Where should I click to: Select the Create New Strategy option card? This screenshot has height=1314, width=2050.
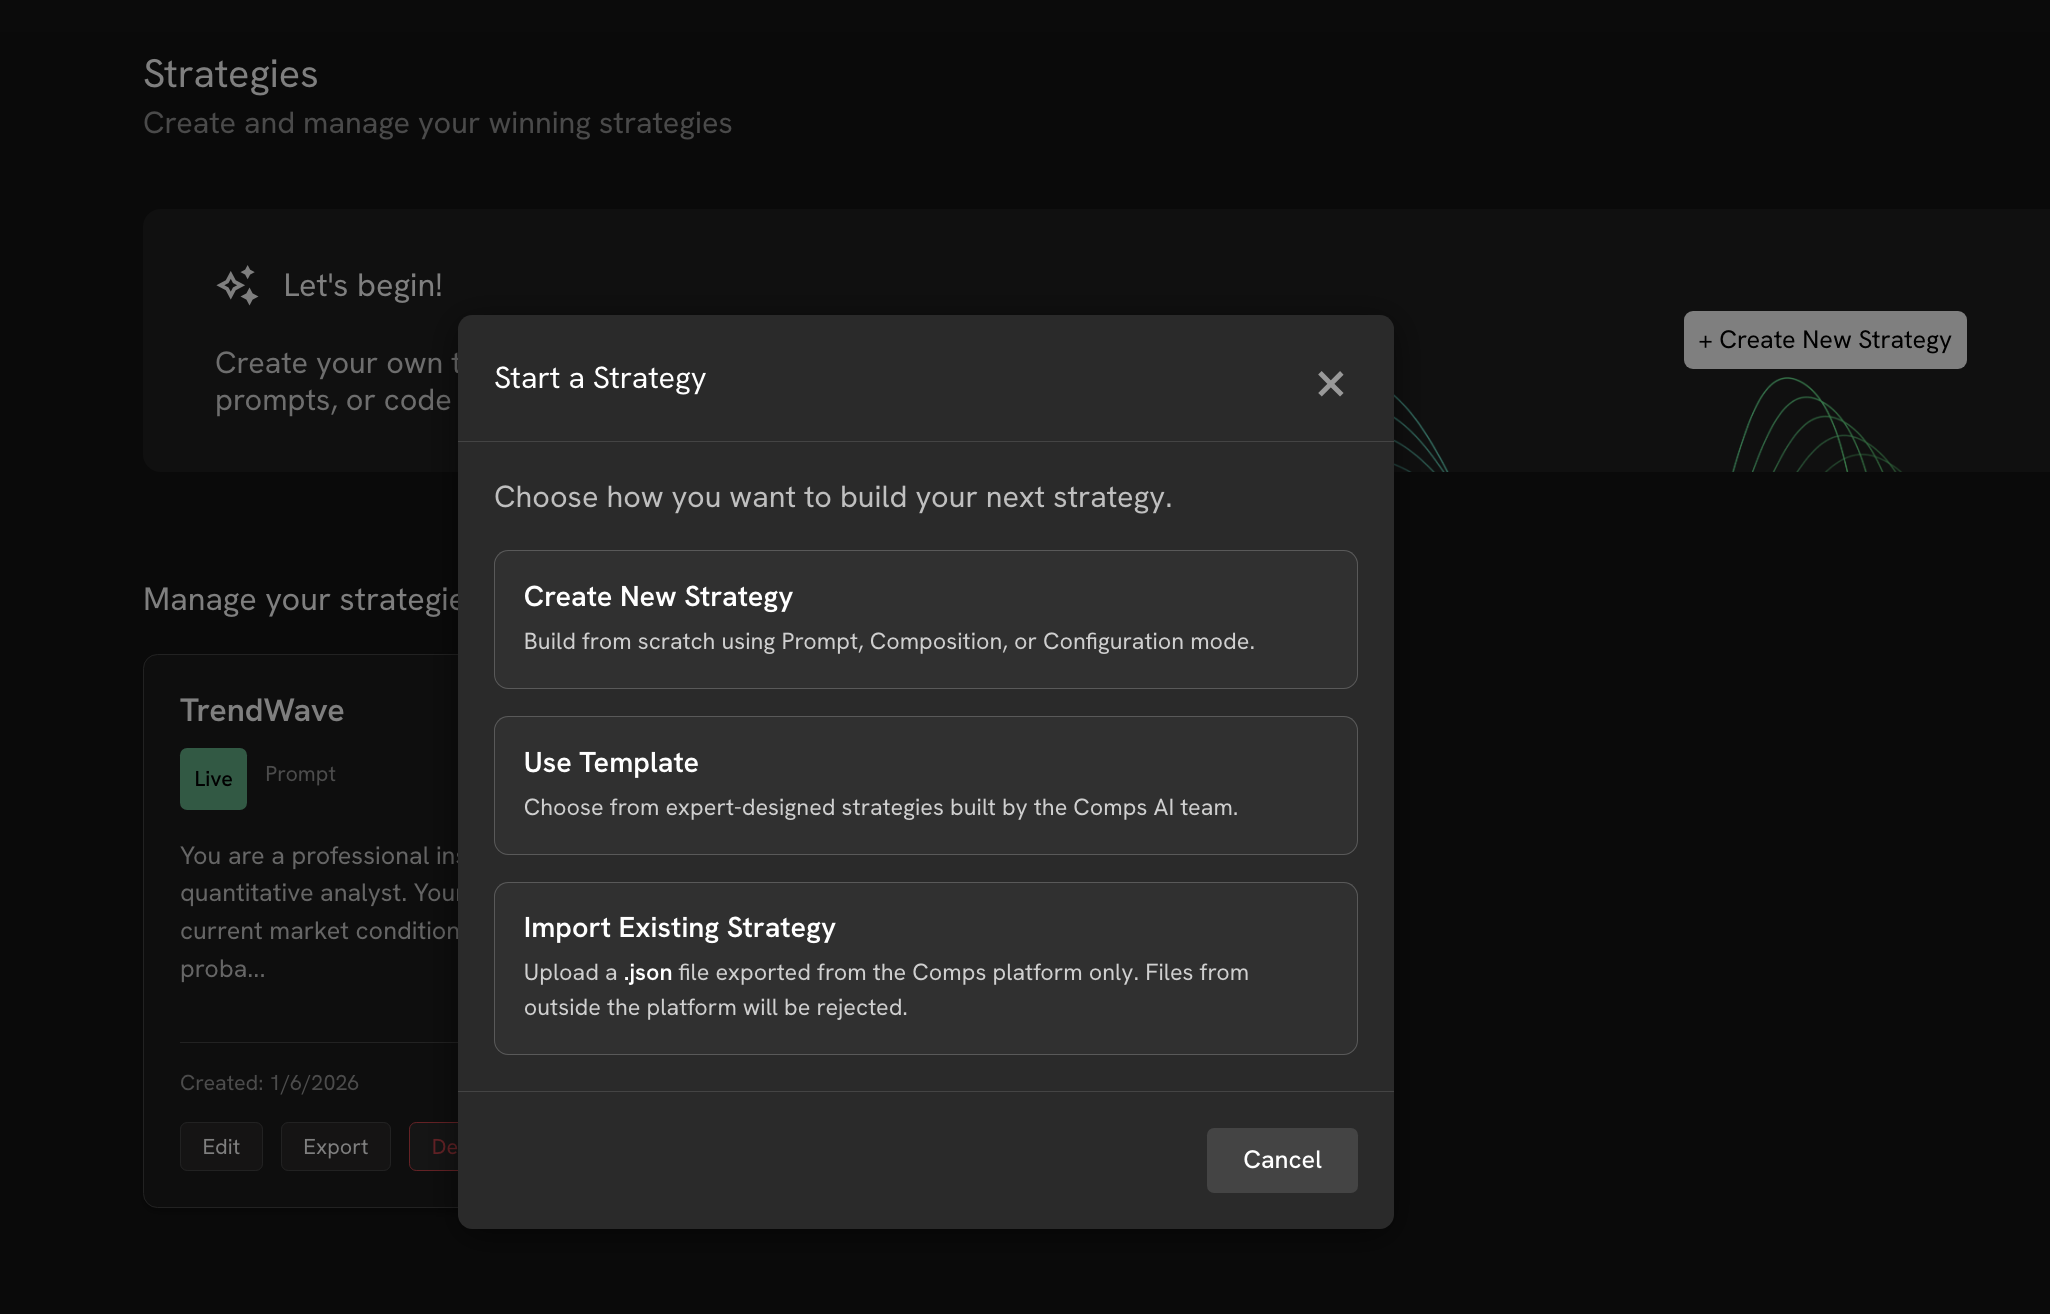pyautogui.click(x=925, y=619)
